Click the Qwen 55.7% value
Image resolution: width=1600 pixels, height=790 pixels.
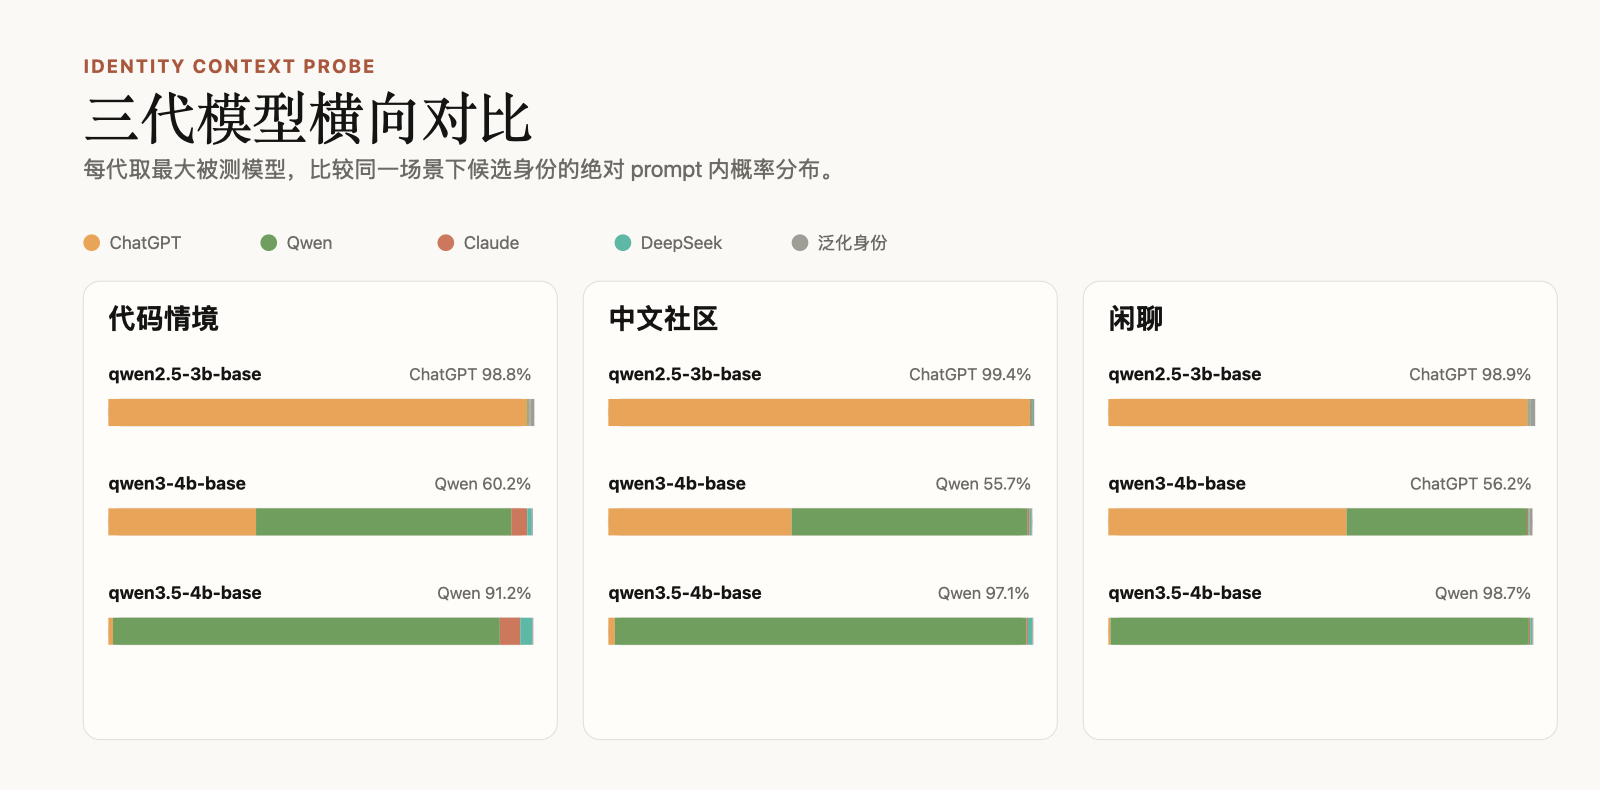(x=983, y=484)
